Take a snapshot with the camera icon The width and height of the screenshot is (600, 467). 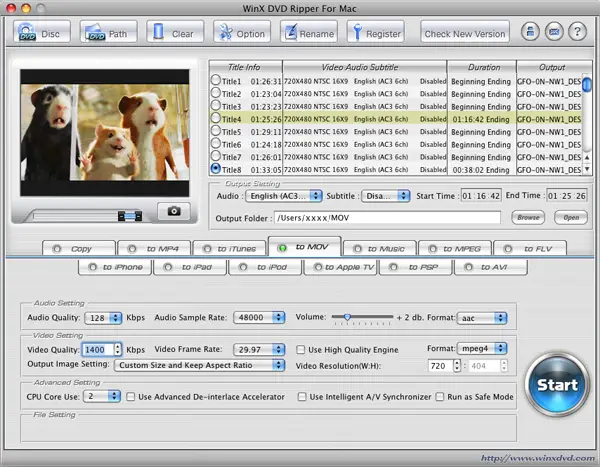174,211
